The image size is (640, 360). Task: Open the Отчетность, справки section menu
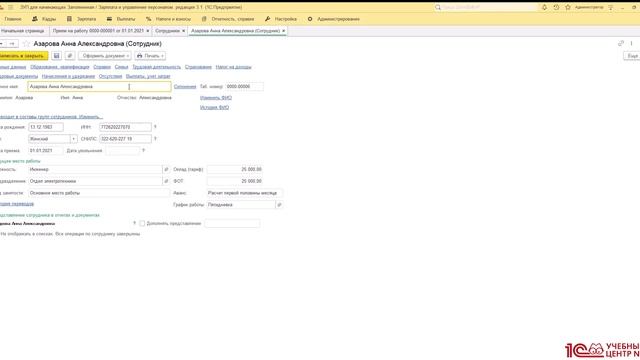tap(228, 19)
